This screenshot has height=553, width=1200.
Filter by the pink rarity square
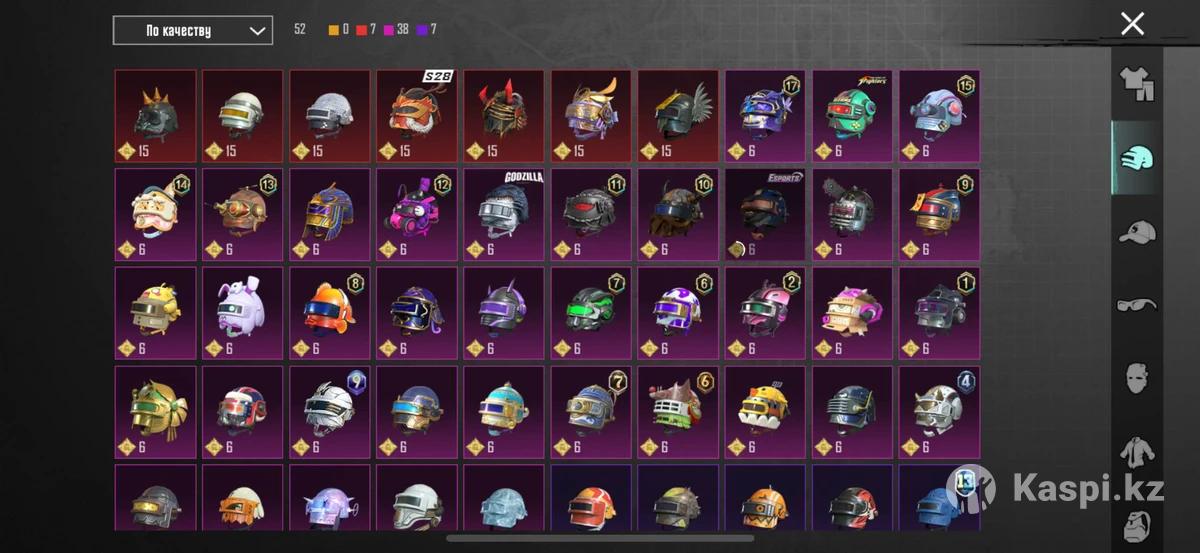389,30
